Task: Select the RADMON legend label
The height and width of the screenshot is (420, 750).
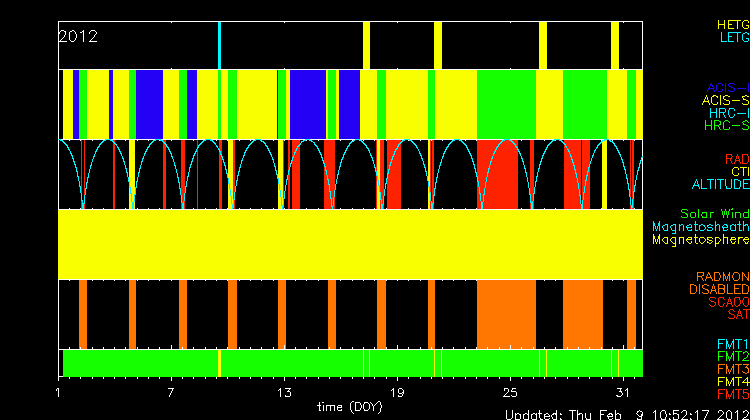Action: 723,277
